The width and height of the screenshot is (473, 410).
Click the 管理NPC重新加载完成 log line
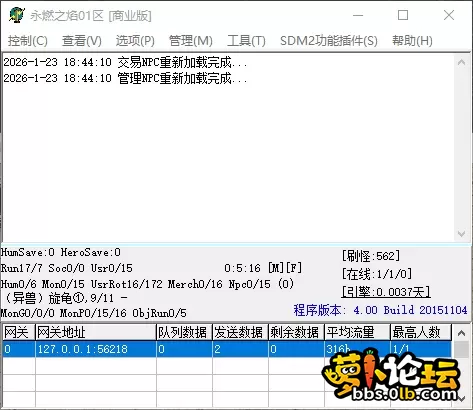tap(125, 78)
